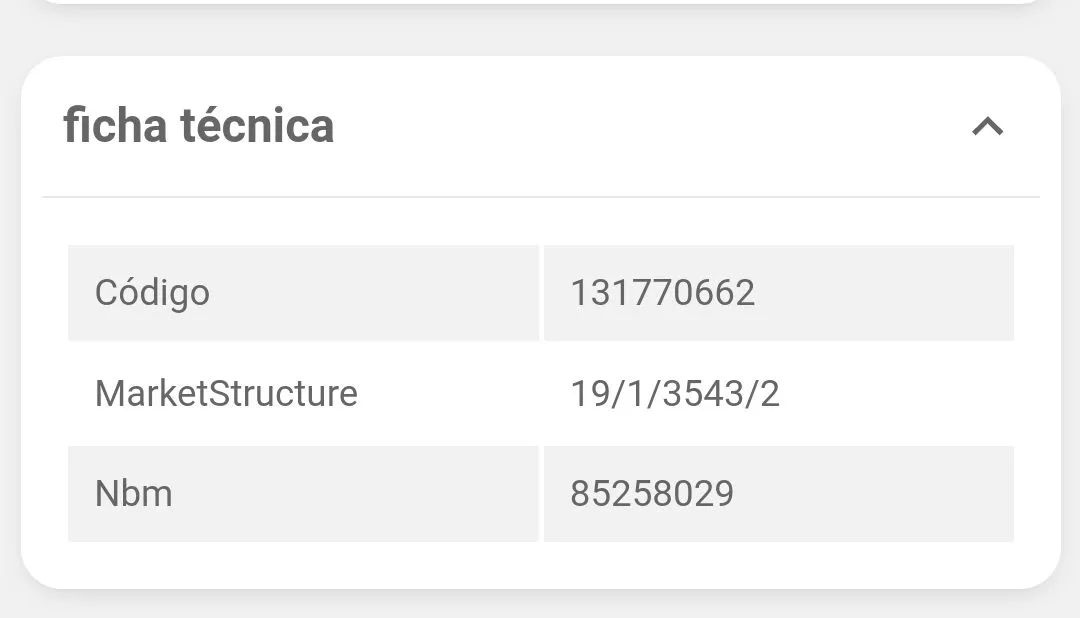Image resolution: width=1080 pixels, height=618 pixels.
Task: Select the MarketStructure label
Action: pyautogui.click(x=226, y=393)
